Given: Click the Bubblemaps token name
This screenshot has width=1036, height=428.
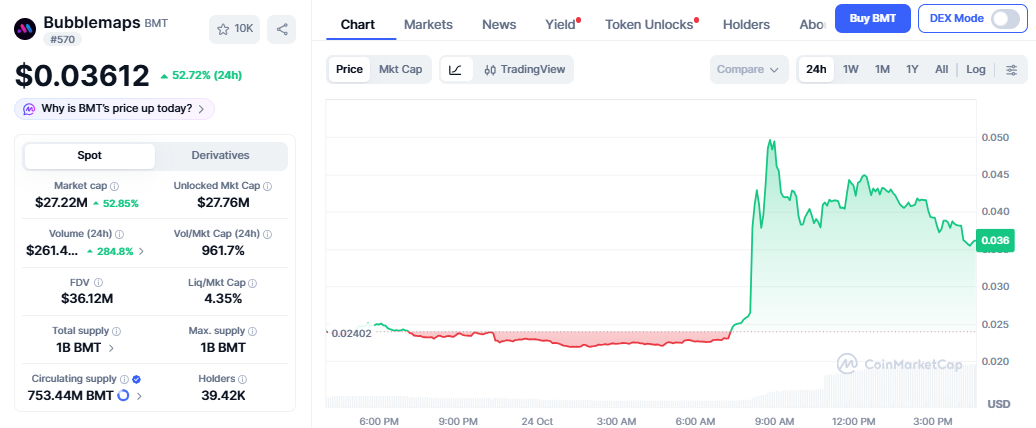Looking at the screenshot, I should click(x=92, y=22).
